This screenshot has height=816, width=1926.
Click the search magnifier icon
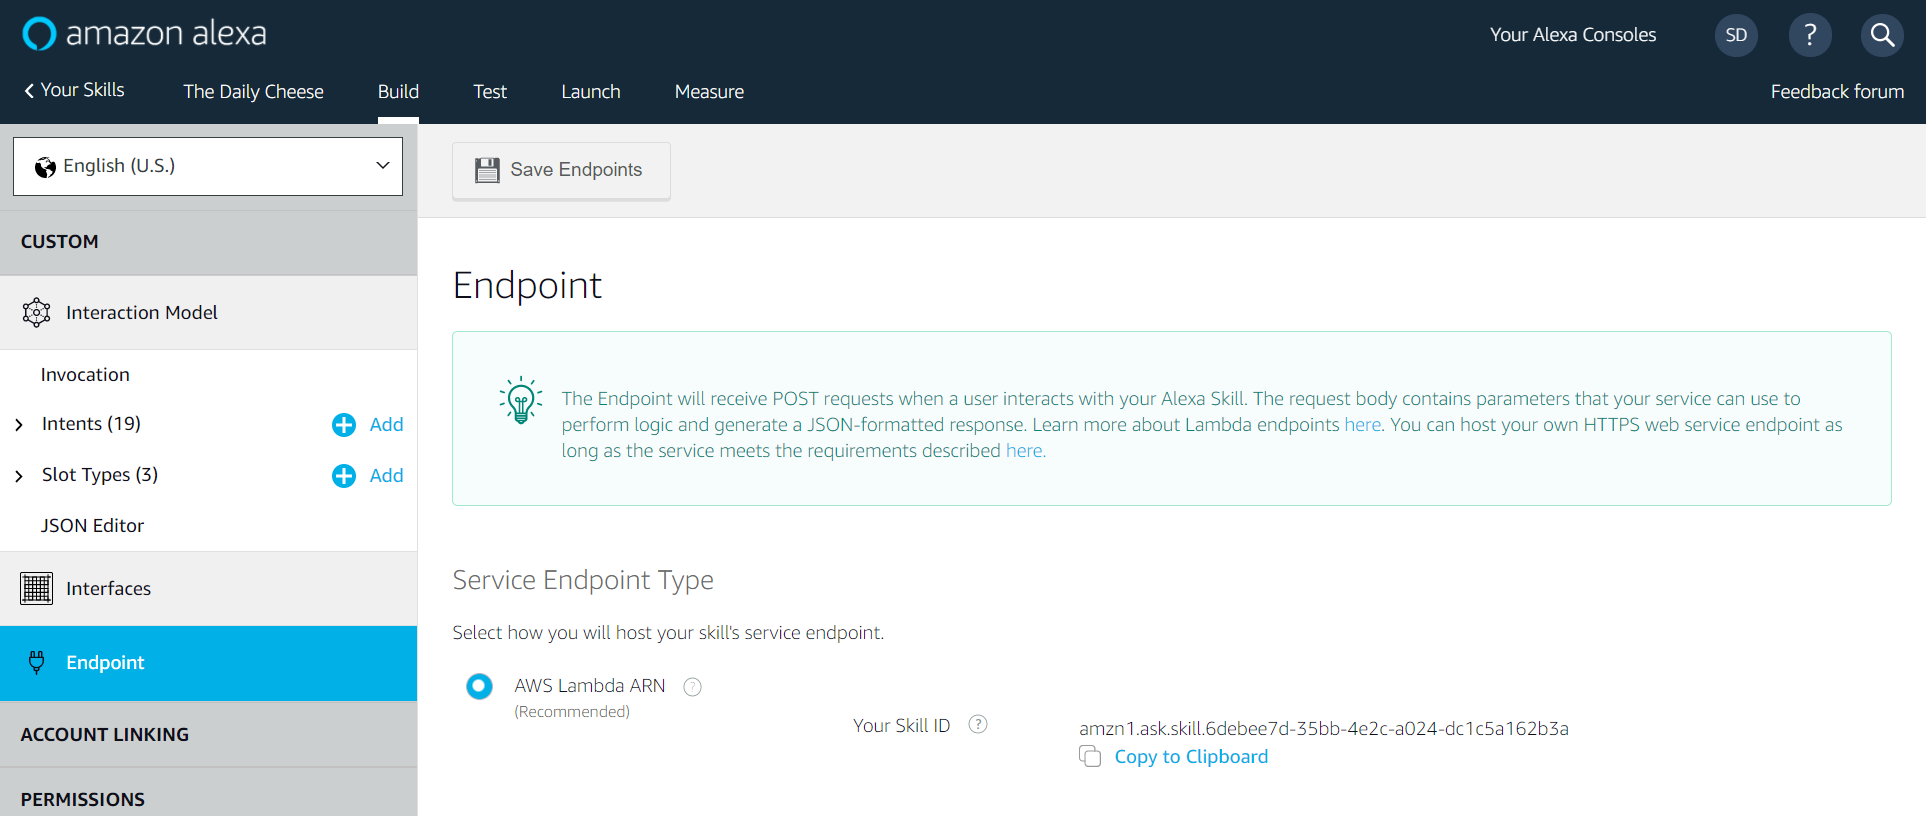1882,35
